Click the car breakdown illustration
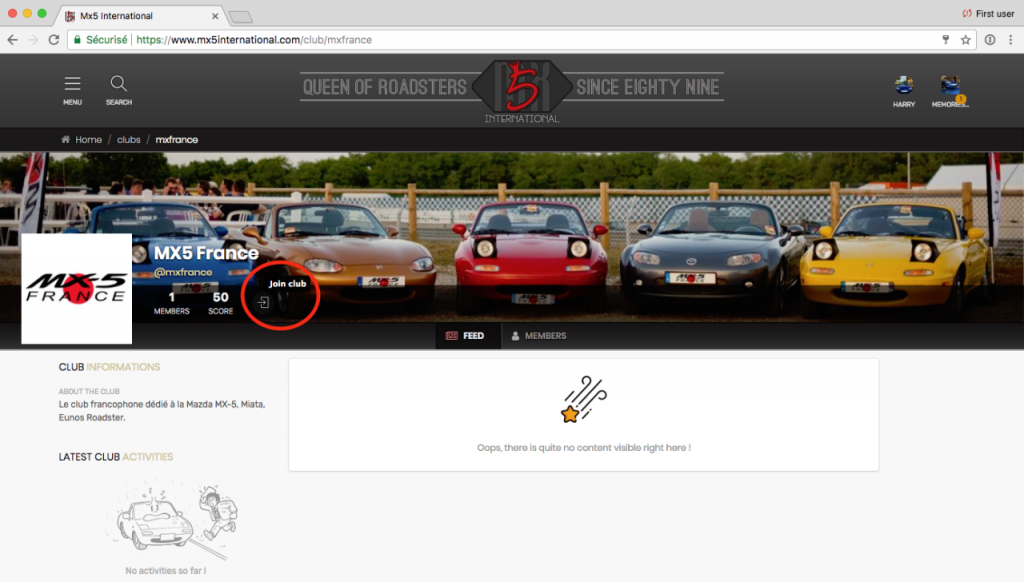The height and width of the screenshot is (582, 1024). [x=171, y=521]
